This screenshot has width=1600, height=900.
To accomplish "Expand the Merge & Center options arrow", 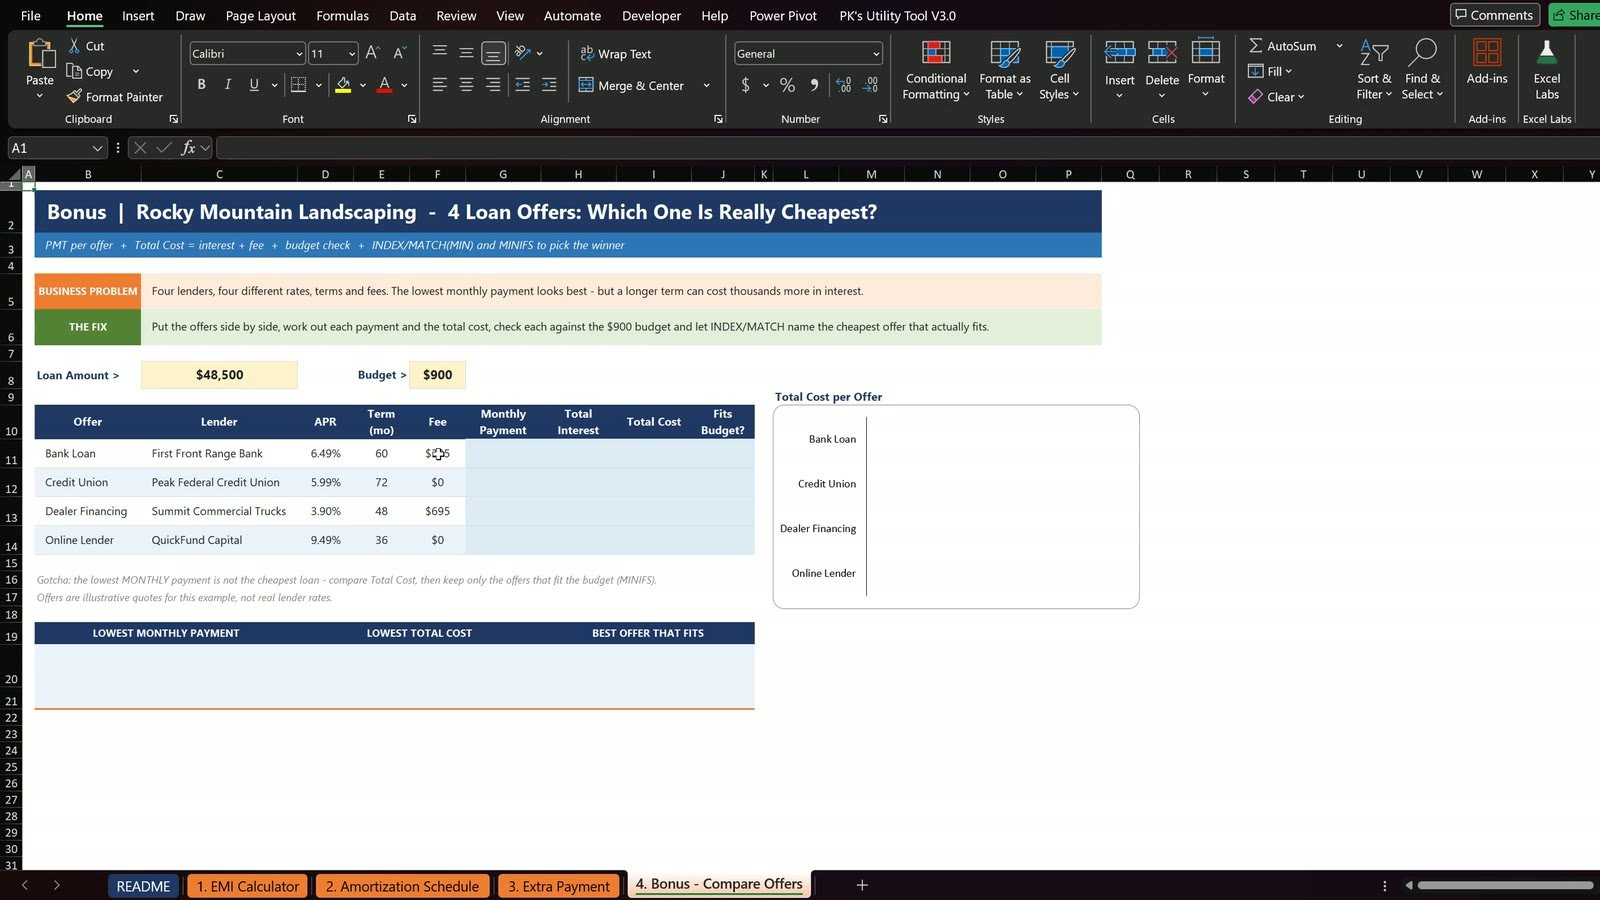I will tap(706, 86).
